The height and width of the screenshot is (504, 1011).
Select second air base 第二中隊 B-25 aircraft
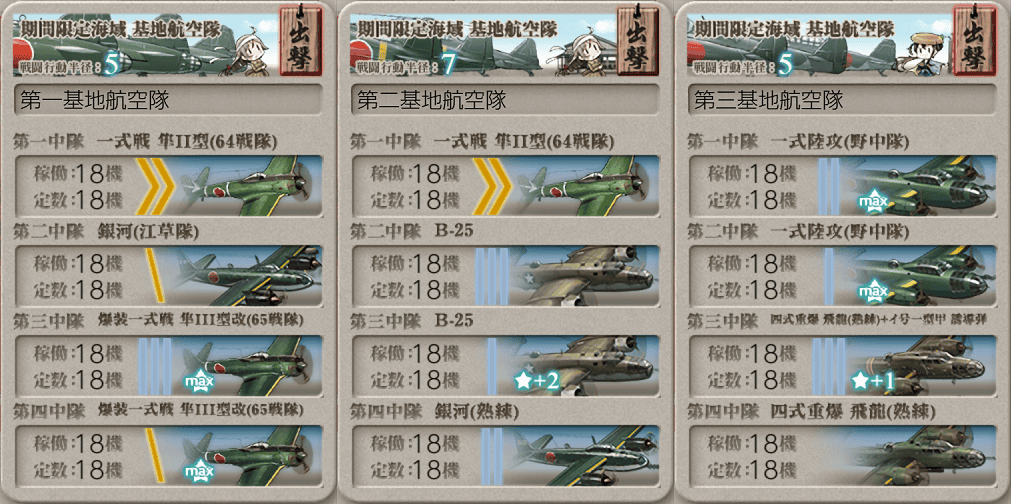[x=585, y=275]
